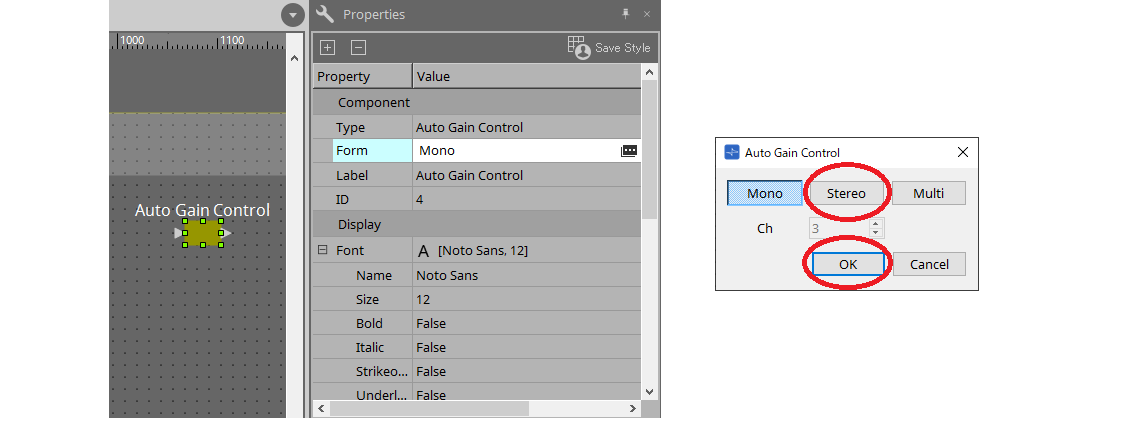The height and width of the screenshot is (431, 1122).
Task: Collapse the Font property group
Action: [323, 250]
